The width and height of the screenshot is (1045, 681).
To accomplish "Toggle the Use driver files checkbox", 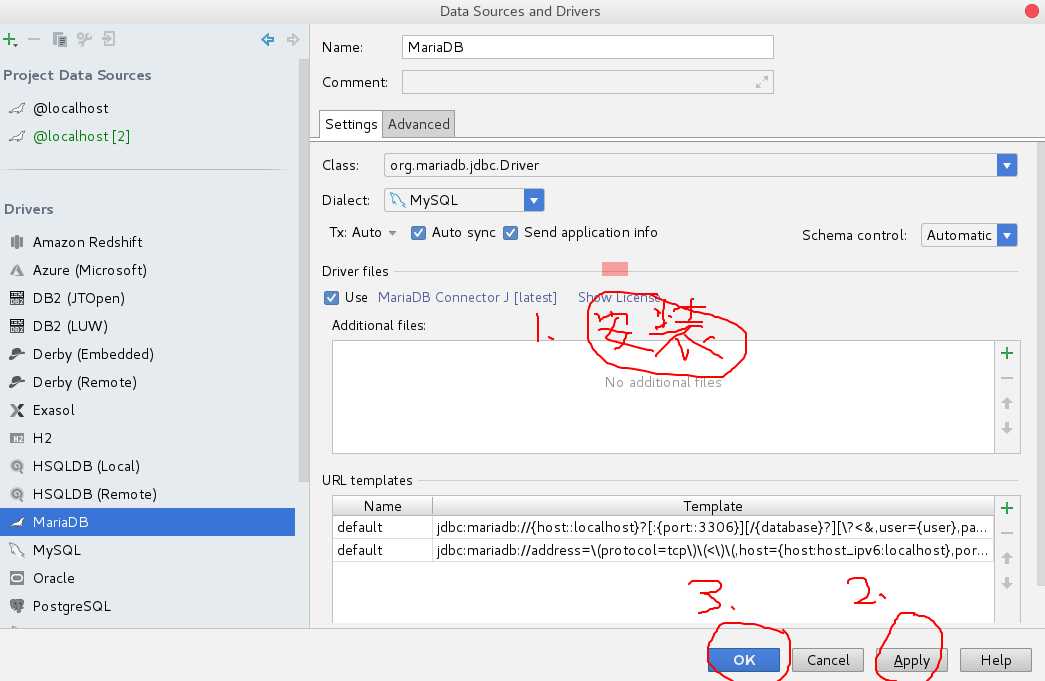I will [331, 297].
